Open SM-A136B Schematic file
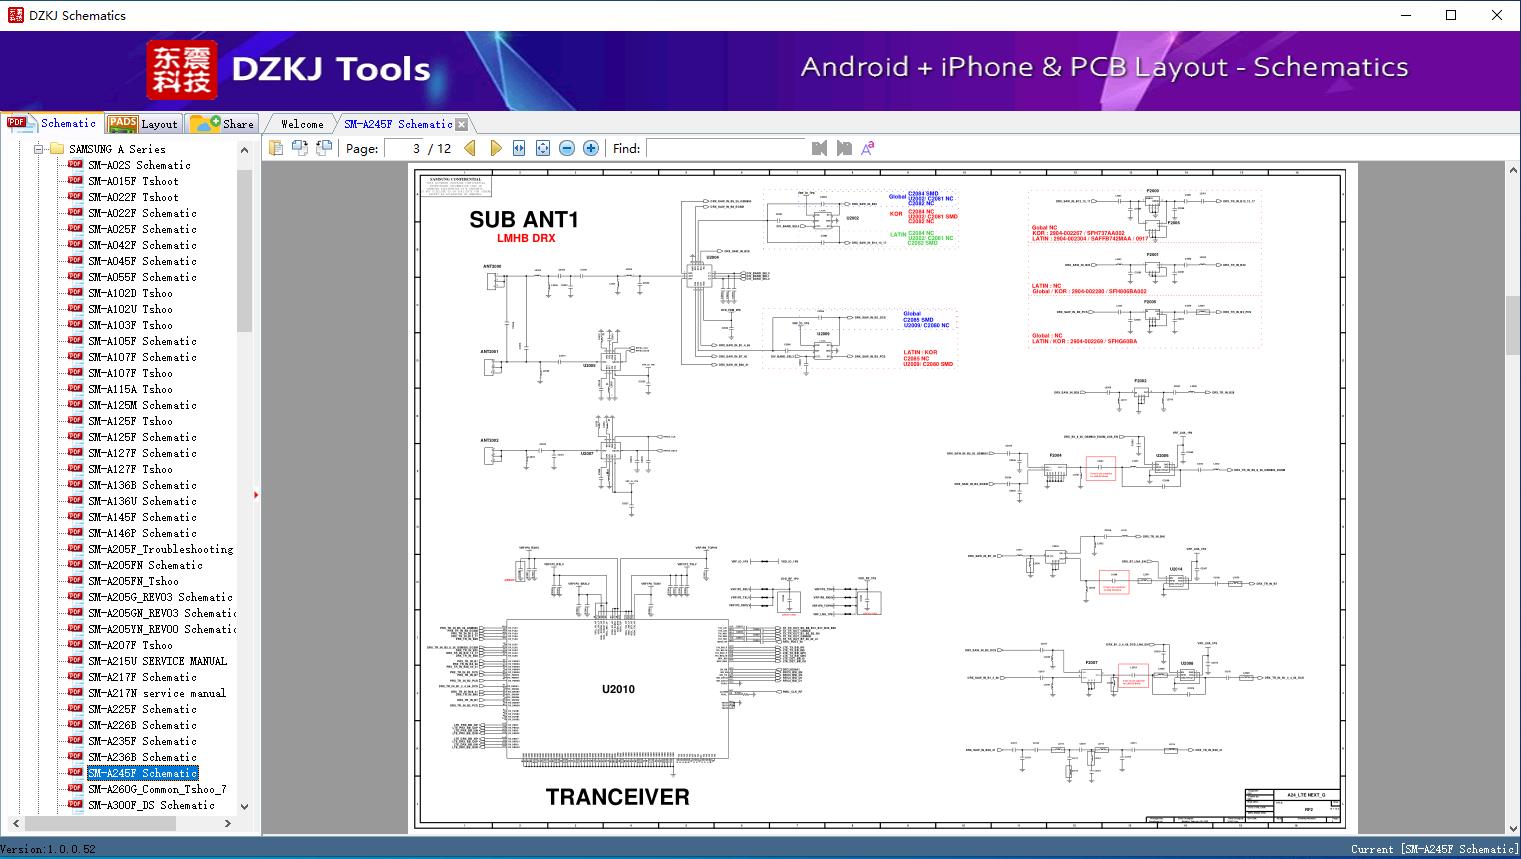This screenshot has height=859, width=1521. (142, 485)
